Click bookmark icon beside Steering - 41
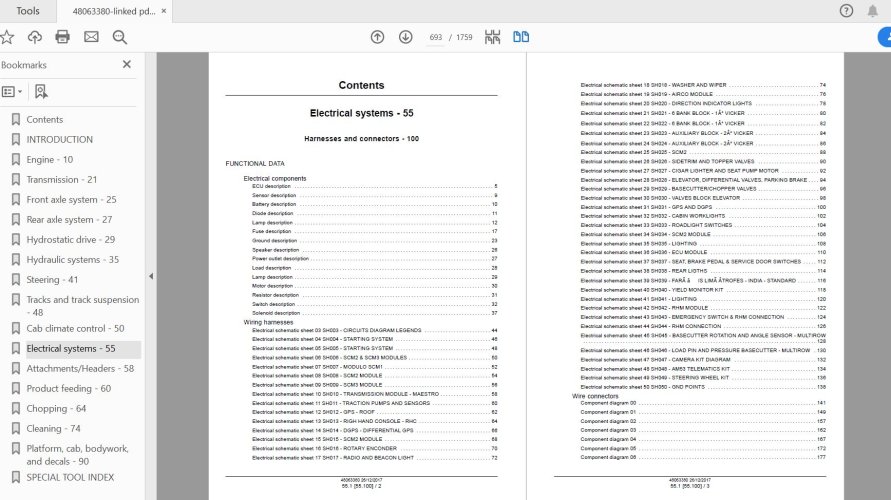 tap(16, 280)
